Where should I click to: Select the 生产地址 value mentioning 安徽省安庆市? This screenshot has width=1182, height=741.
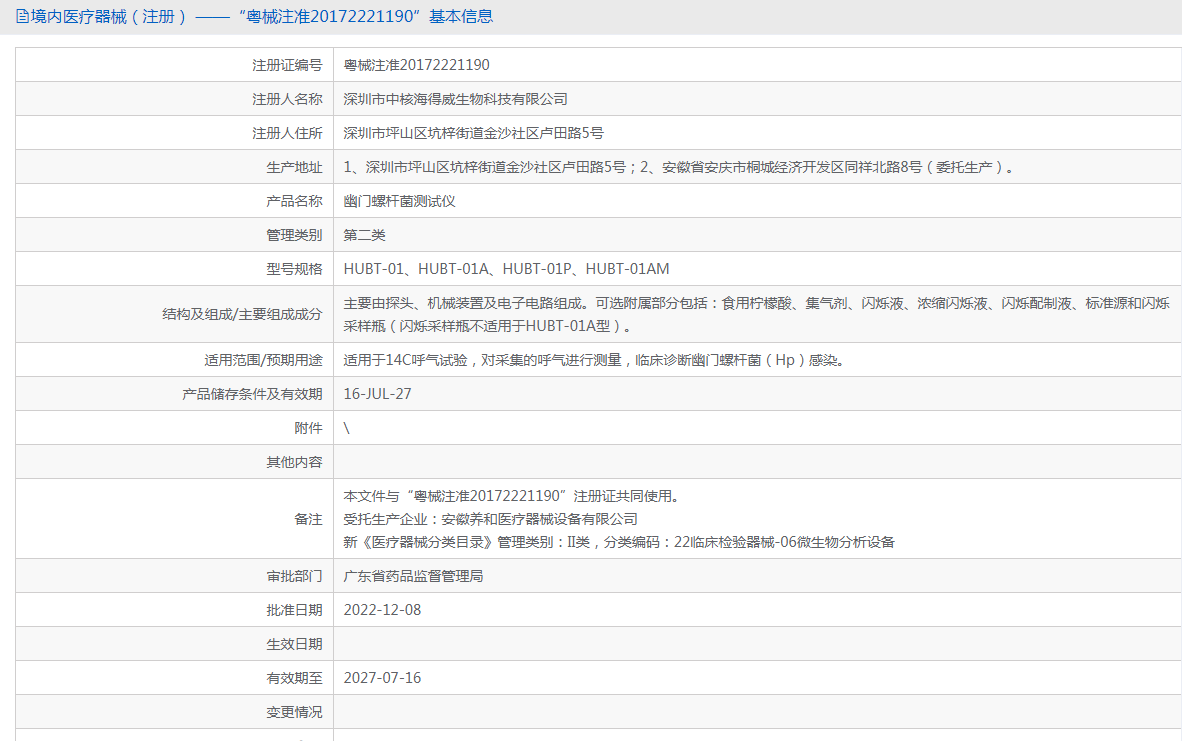(x=678, y=167)
